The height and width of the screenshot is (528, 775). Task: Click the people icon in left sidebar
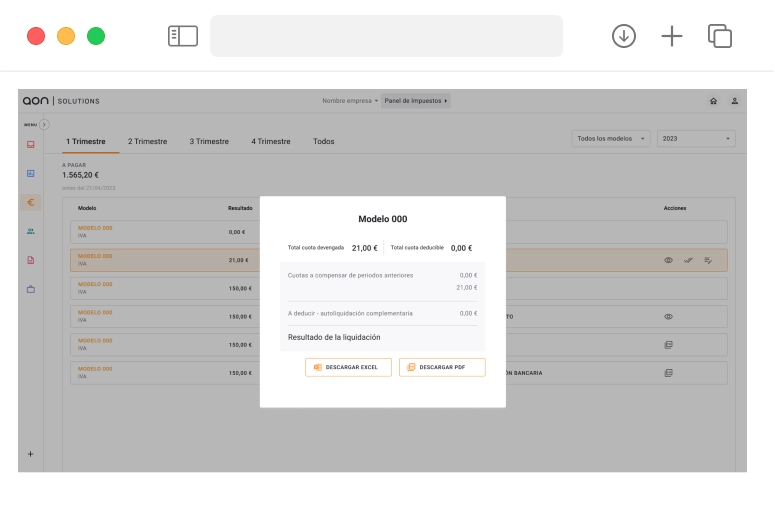[31, 231]
